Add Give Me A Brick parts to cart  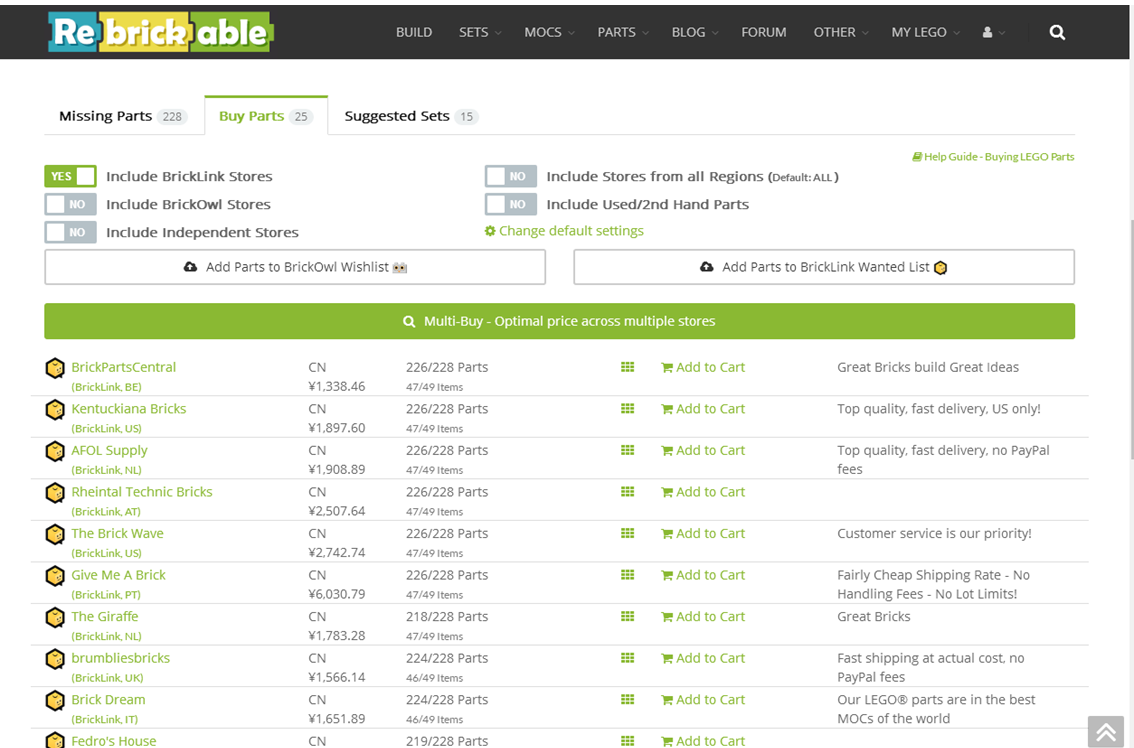(x=703, y=575)
